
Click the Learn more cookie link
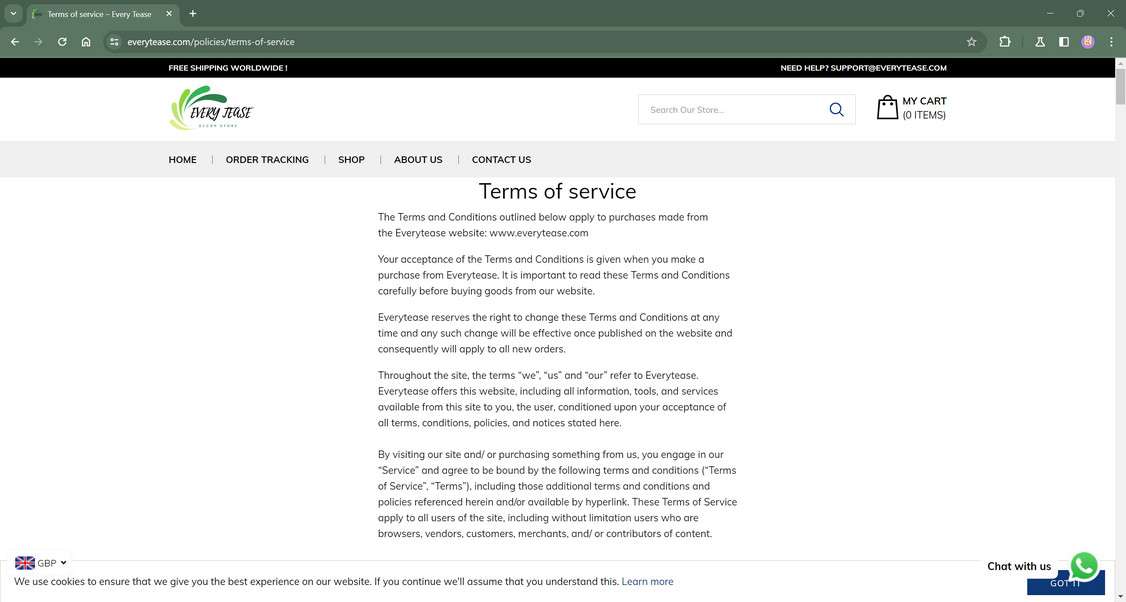(647, 582)
